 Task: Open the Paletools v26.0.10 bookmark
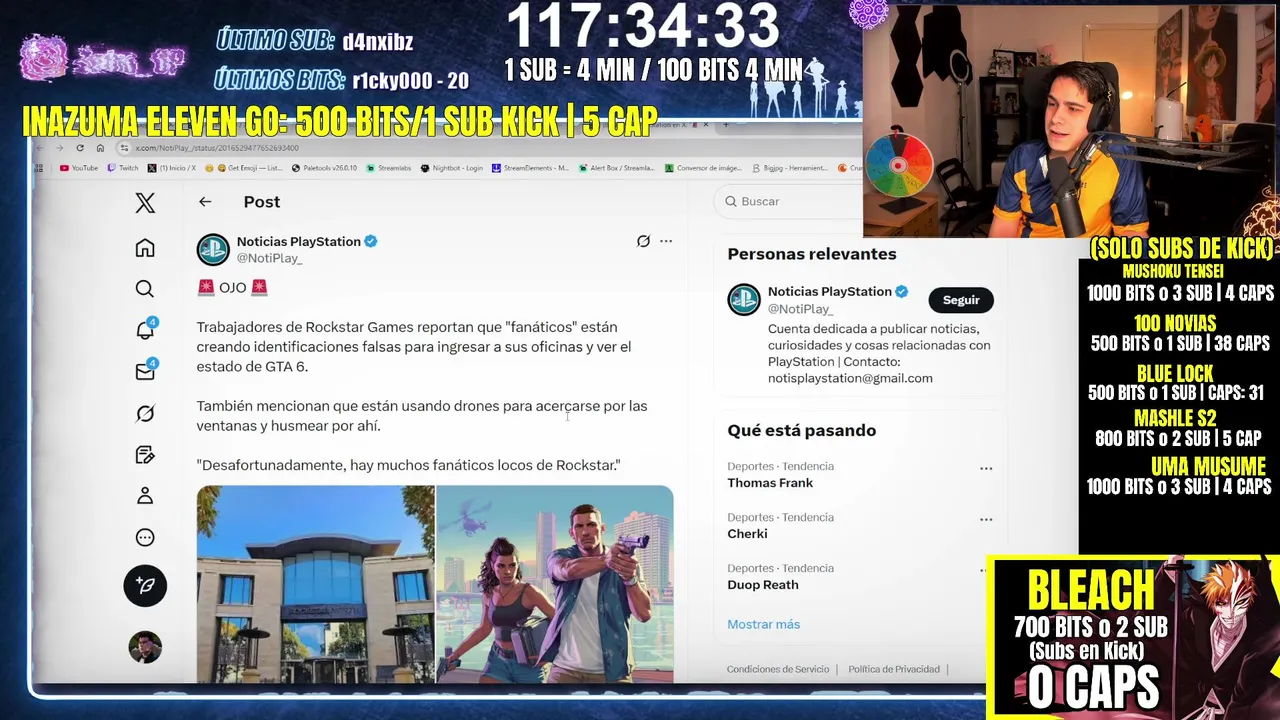324,168
